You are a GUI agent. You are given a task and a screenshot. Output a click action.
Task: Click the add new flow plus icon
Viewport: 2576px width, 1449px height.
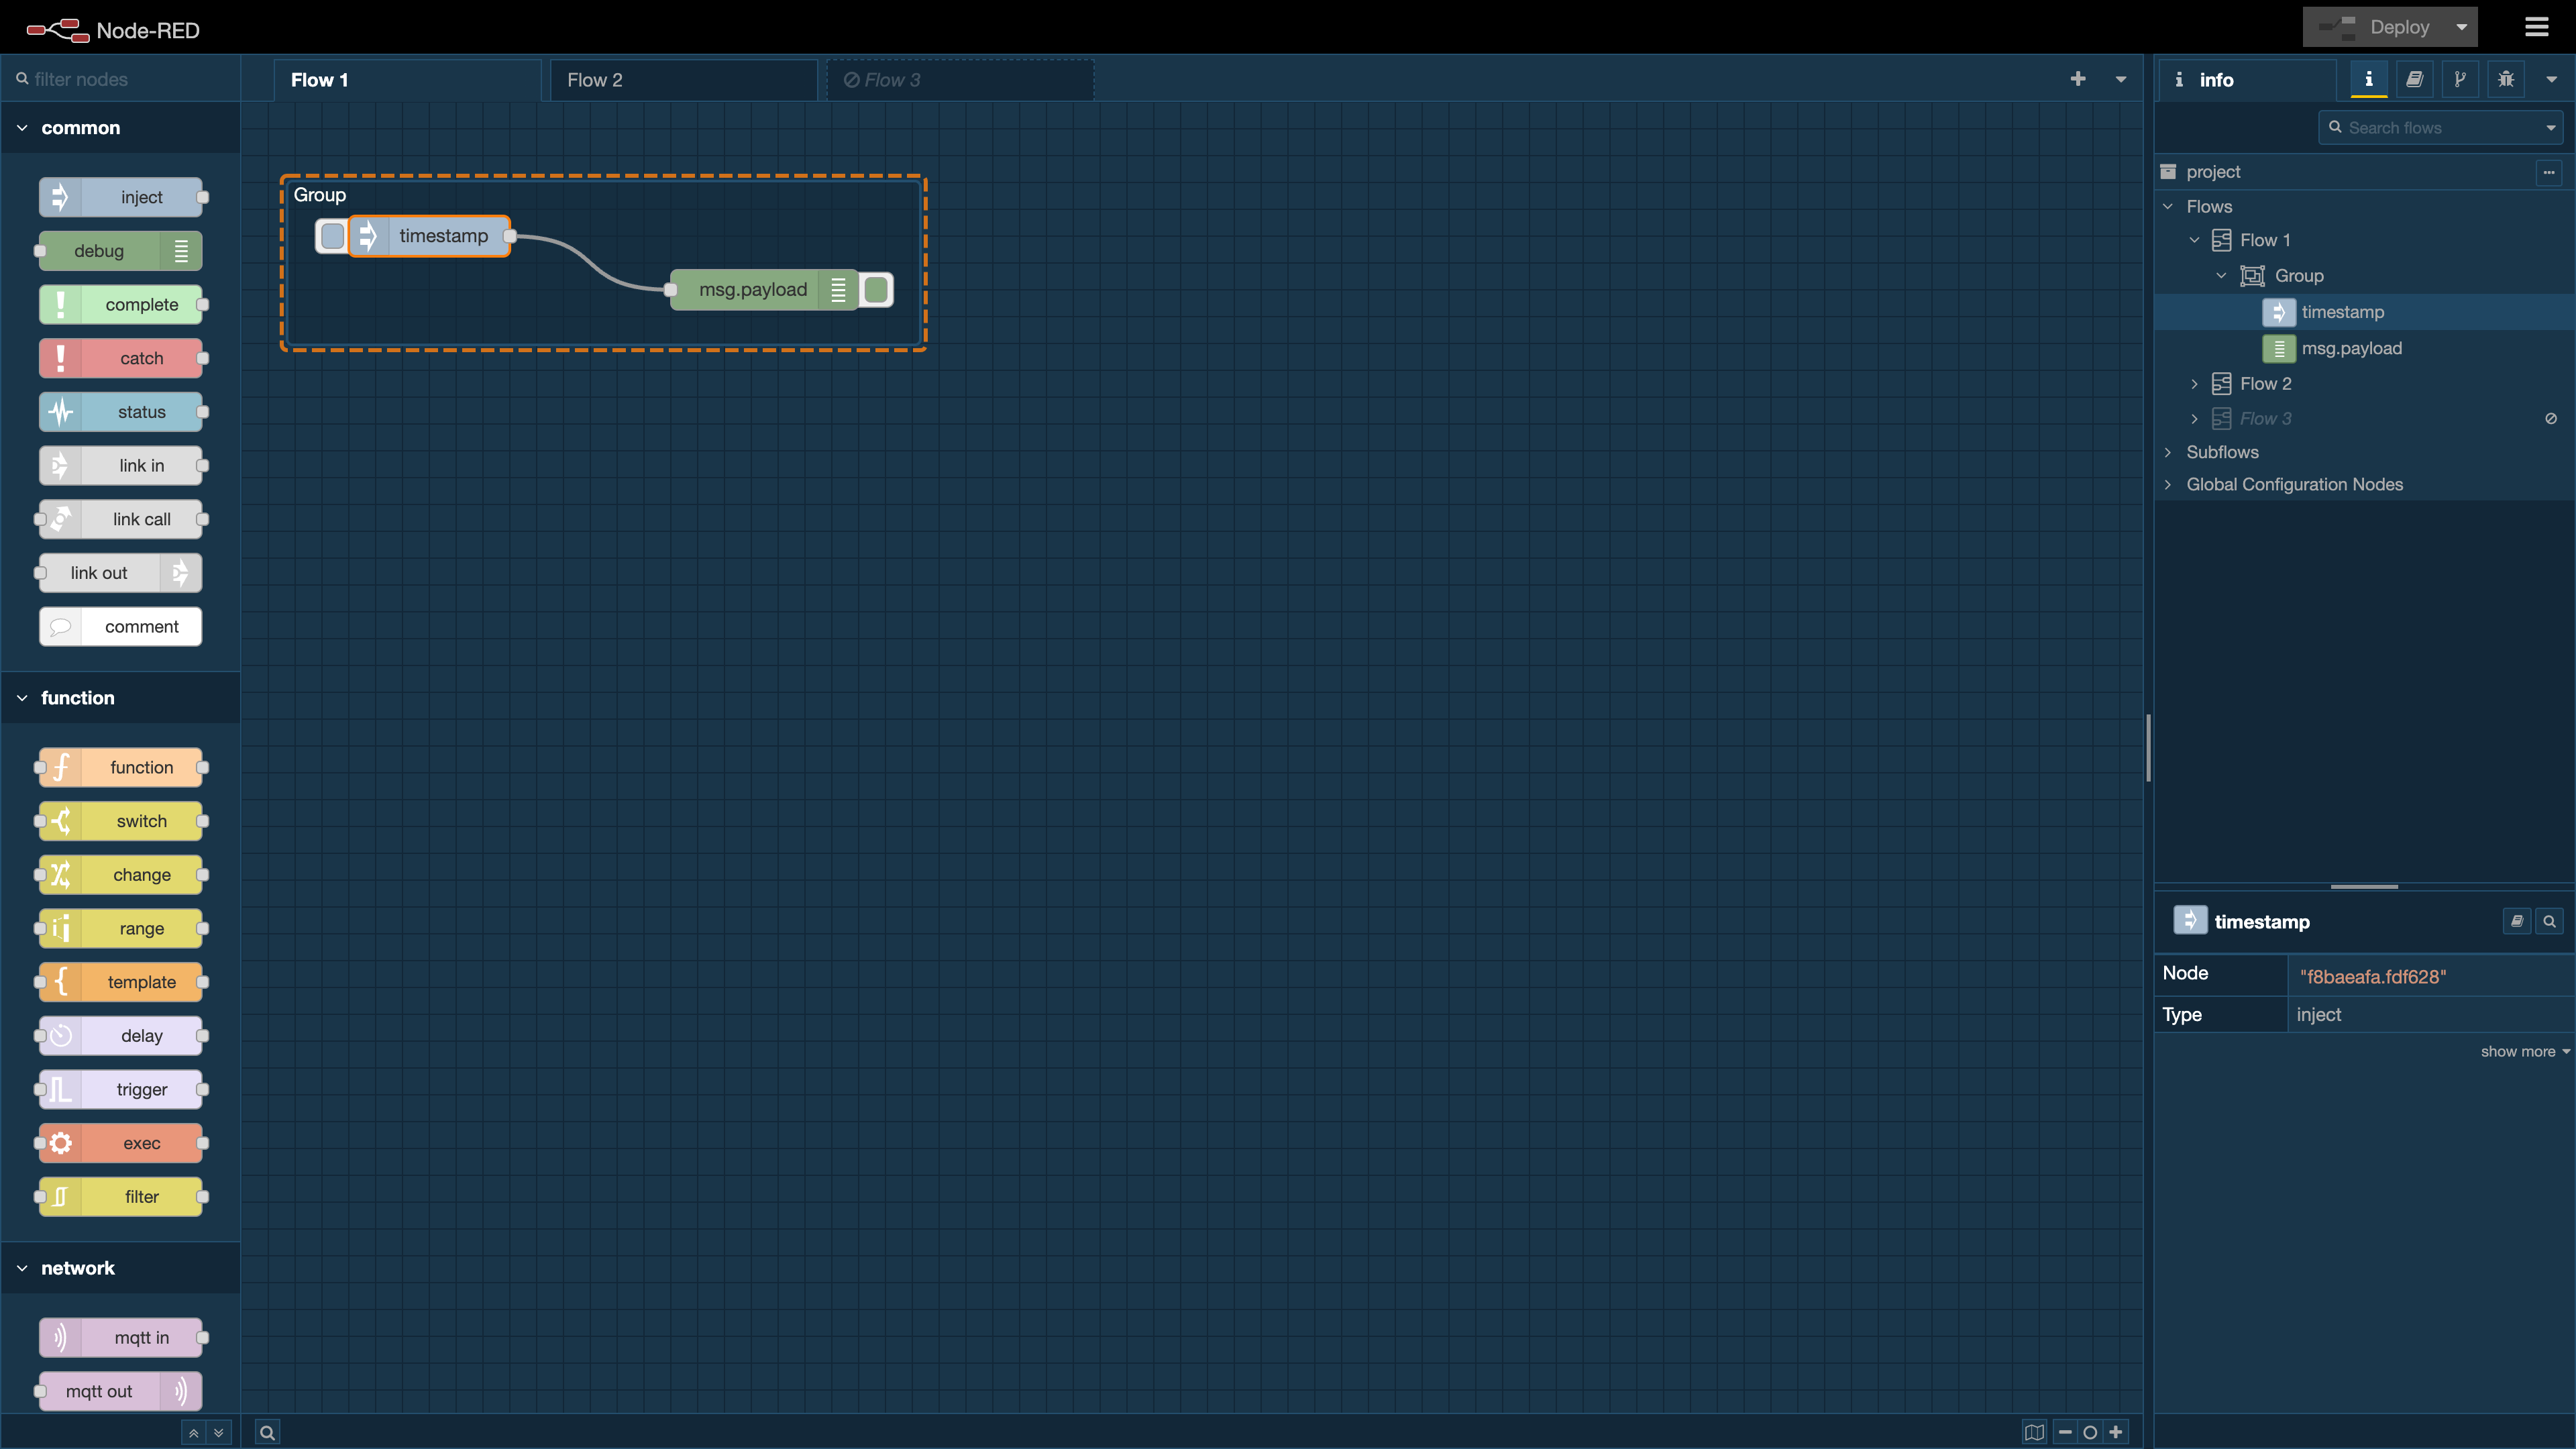pos(2078,79)
